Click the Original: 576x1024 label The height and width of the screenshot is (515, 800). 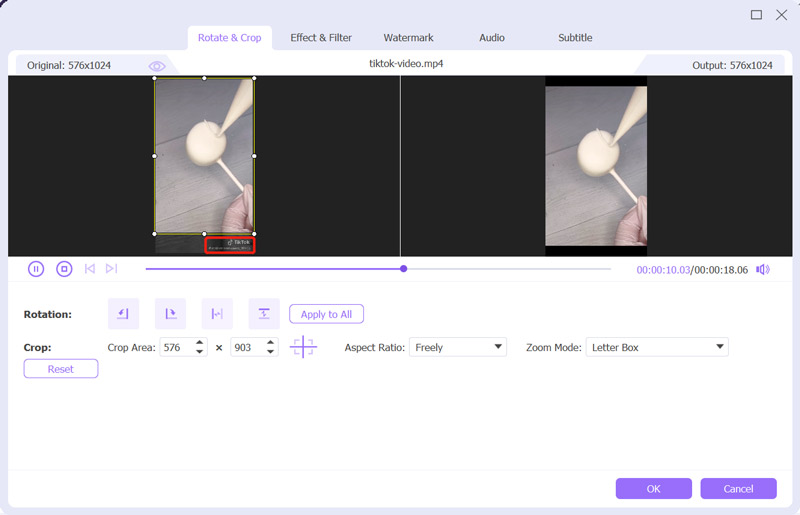pos(69,65)
